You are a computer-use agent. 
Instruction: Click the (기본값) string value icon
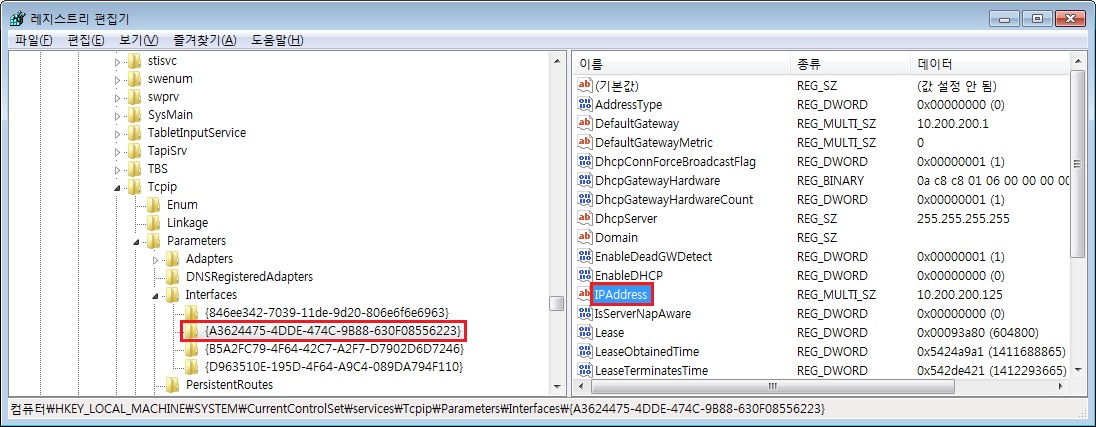(x=584, y=86)
